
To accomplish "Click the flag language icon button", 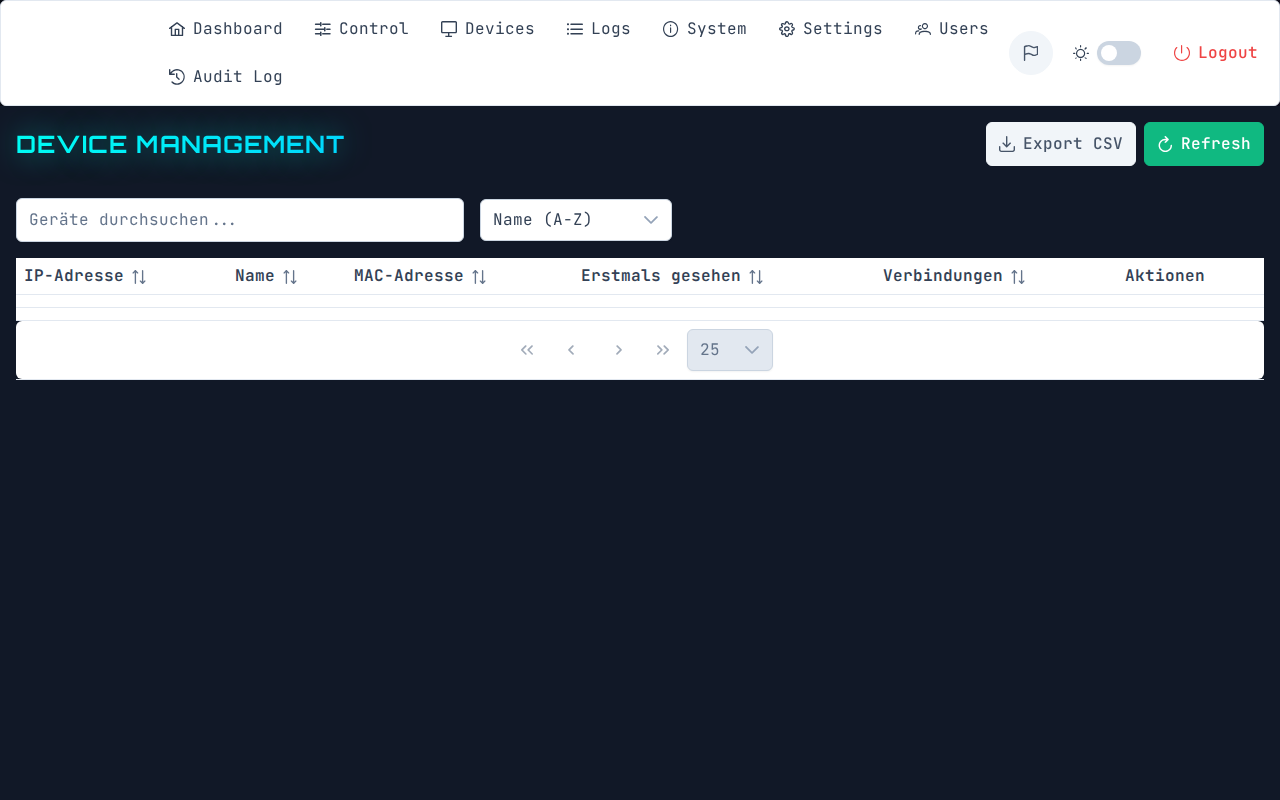I will coord(1030,53).
